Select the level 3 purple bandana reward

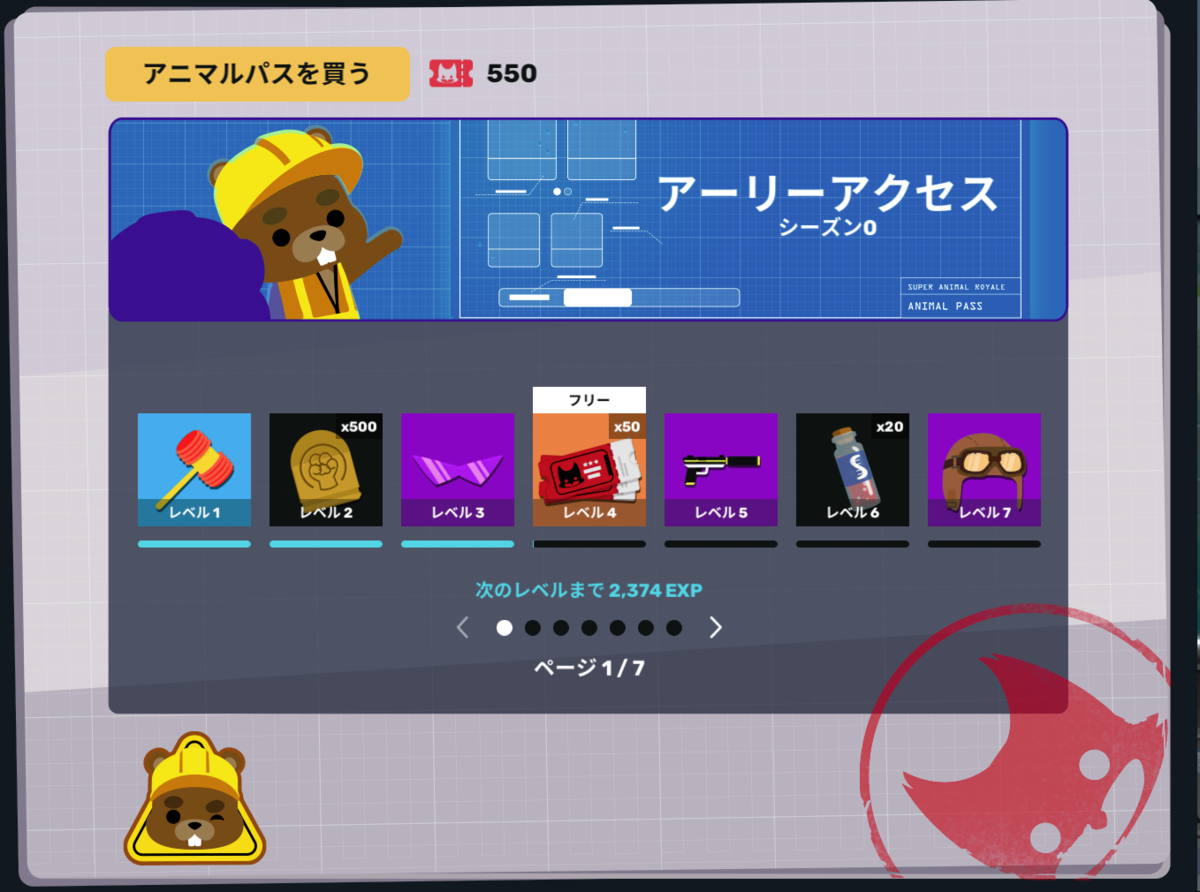tap(458, 469)
